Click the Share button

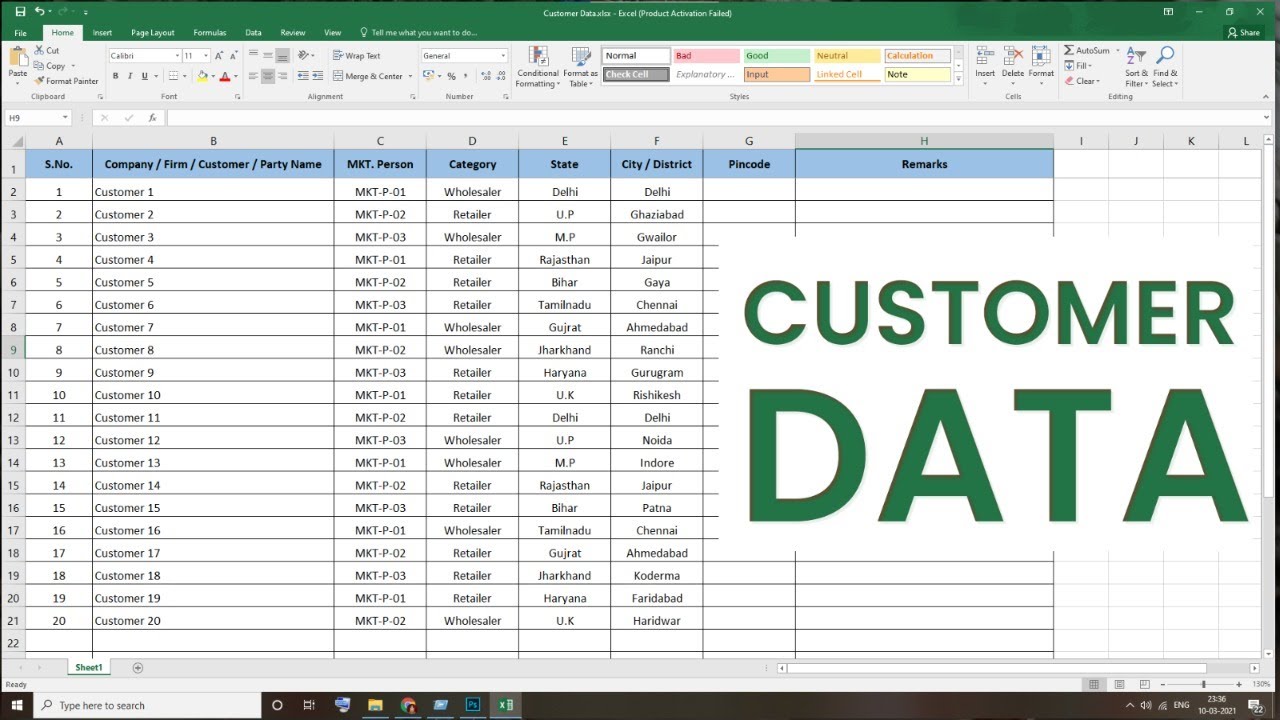tap(1245, 32)
